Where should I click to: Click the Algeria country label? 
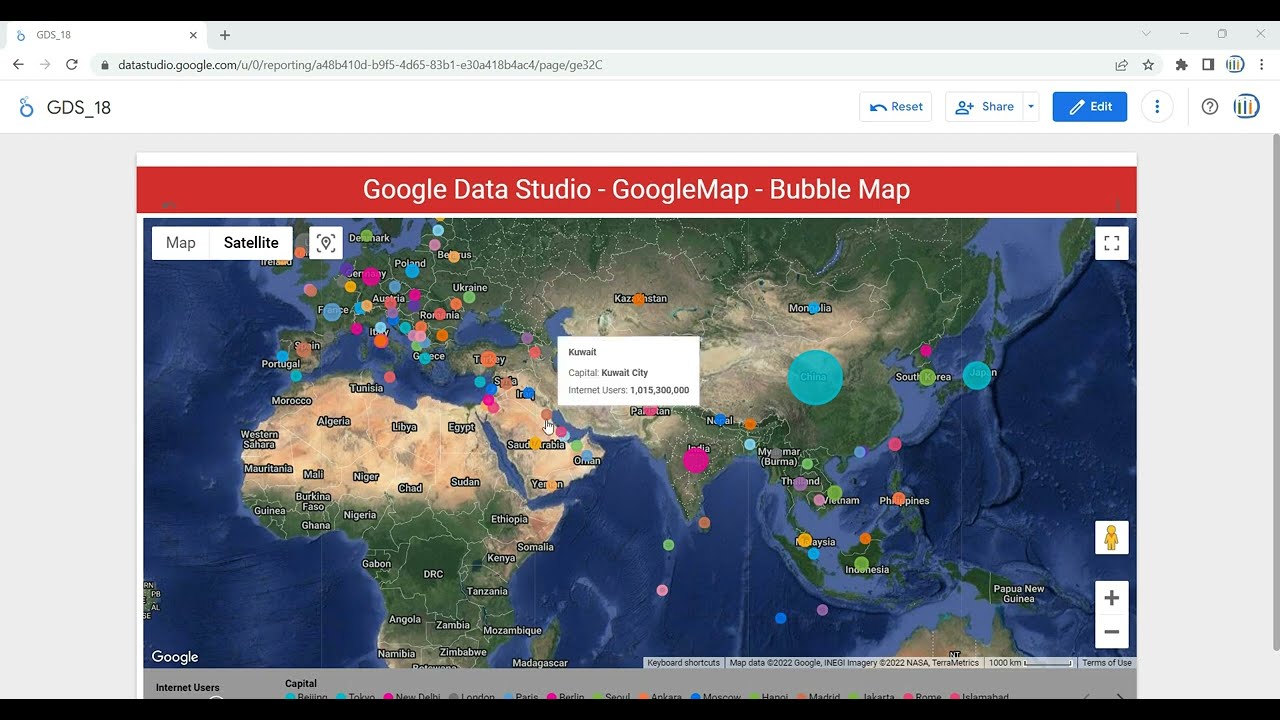click(x=334, y=422)
